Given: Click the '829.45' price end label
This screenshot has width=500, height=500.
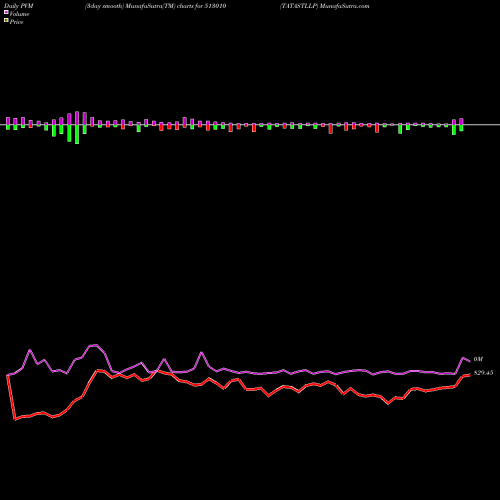Looking at the screenshot, I should (x=483, y=373).
